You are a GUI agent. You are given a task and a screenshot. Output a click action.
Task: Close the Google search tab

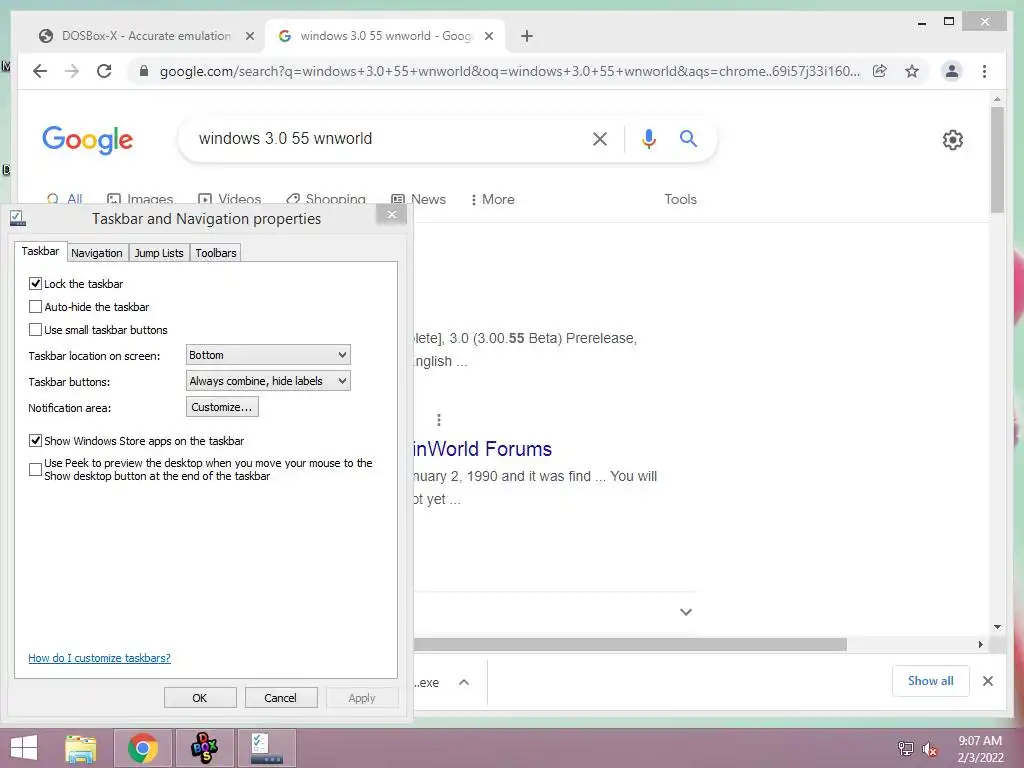488,36
